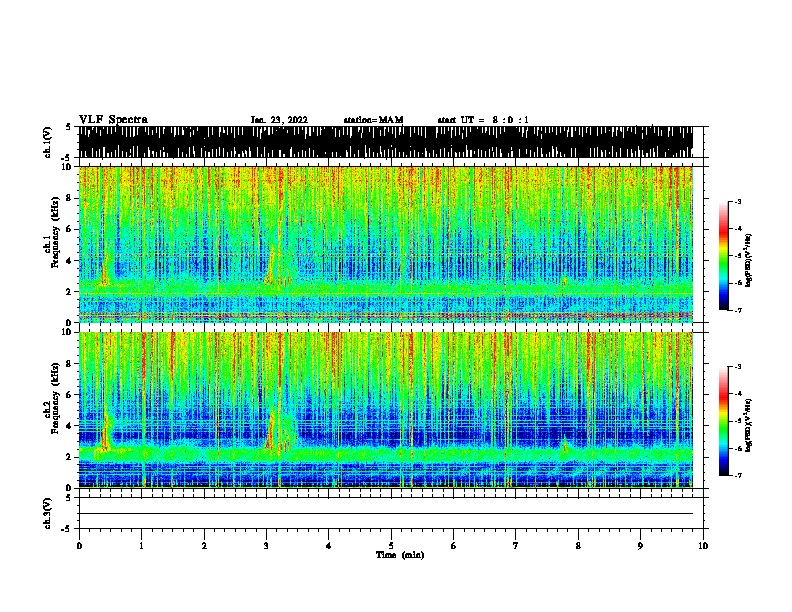
Task: Click the ch.3 flat line trace
Action: tap(386, 514)
